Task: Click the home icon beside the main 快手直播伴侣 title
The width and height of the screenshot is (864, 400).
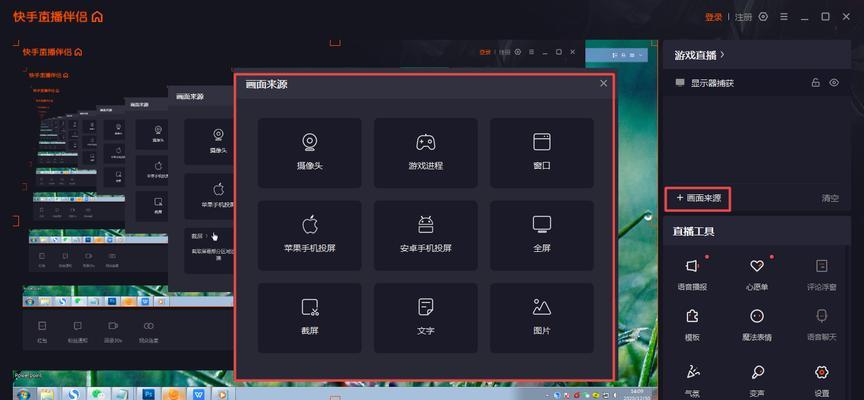Action: (x=98, y=17)
